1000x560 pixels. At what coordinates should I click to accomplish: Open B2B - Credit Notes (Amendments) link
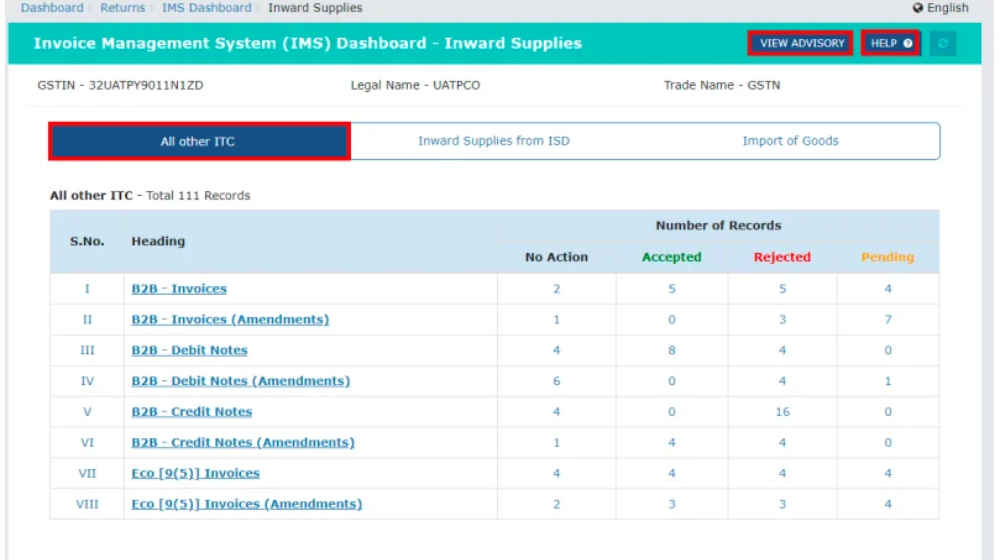242,443
